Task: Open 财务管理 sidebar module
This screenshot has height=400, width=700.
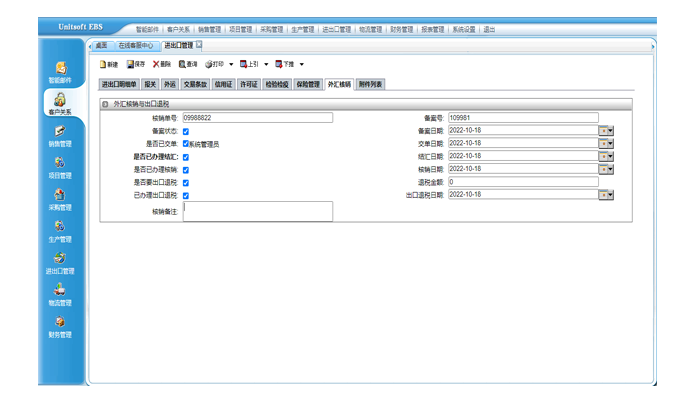Action: click(60, 327)
